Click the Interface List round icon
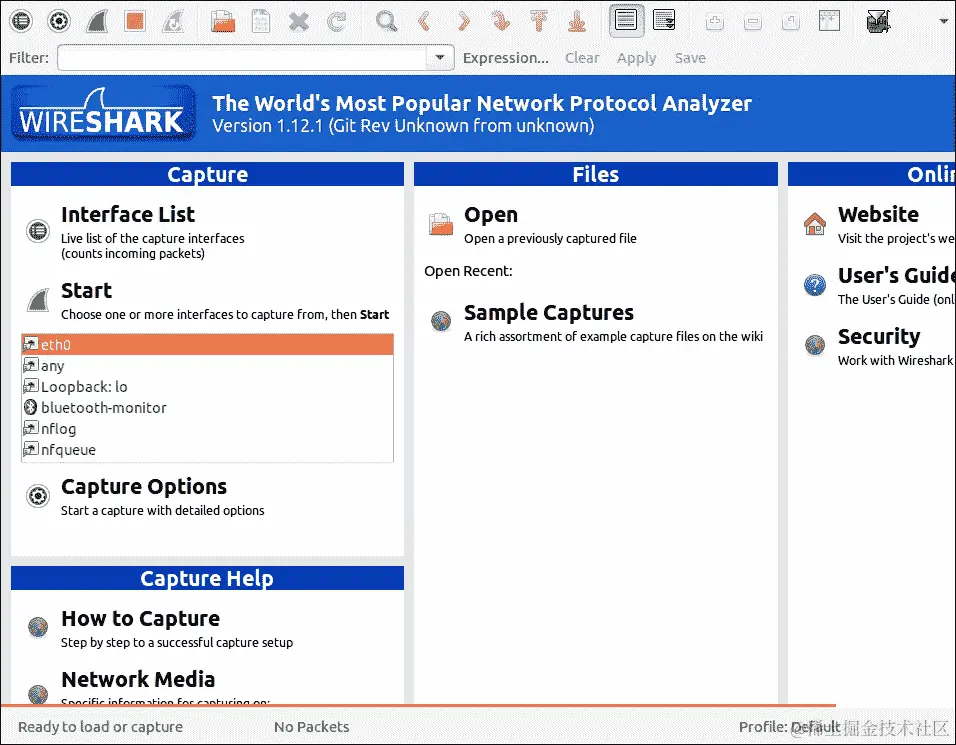956x745 pixels. click(38, 231)
